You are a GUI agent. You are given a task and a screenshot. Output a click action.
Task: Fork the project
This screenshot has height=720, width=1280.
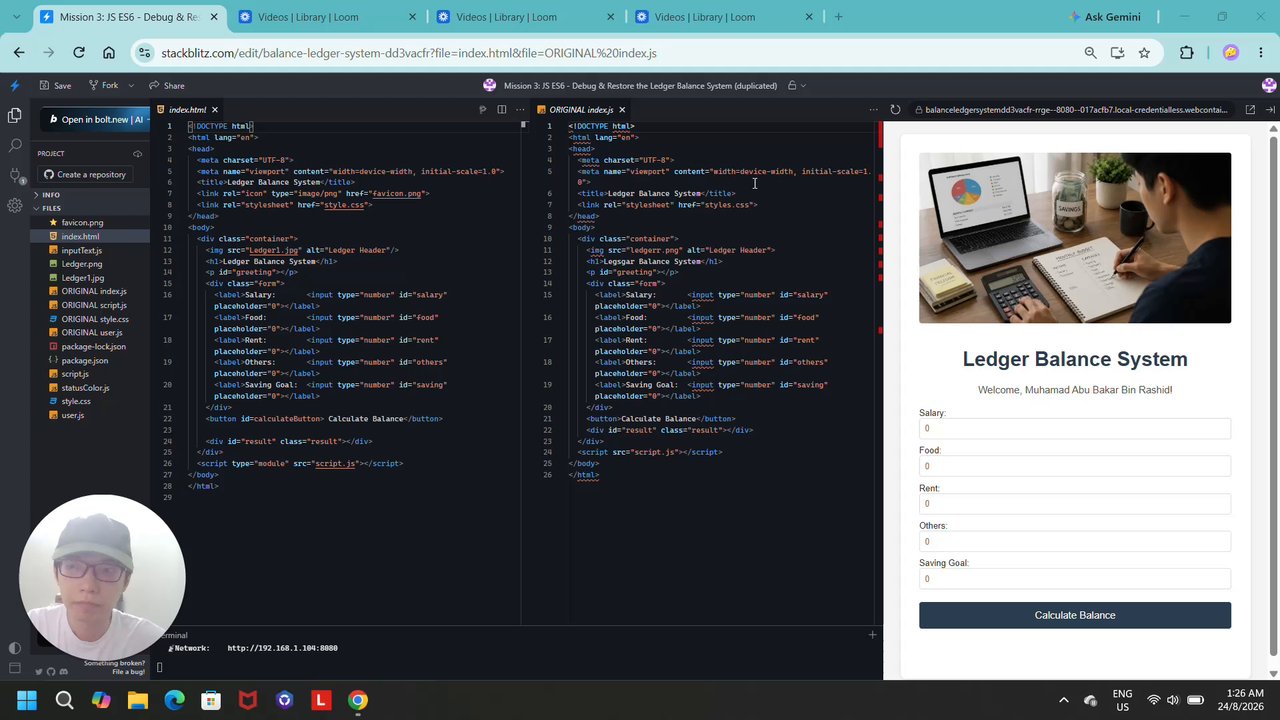coord(103,85)
